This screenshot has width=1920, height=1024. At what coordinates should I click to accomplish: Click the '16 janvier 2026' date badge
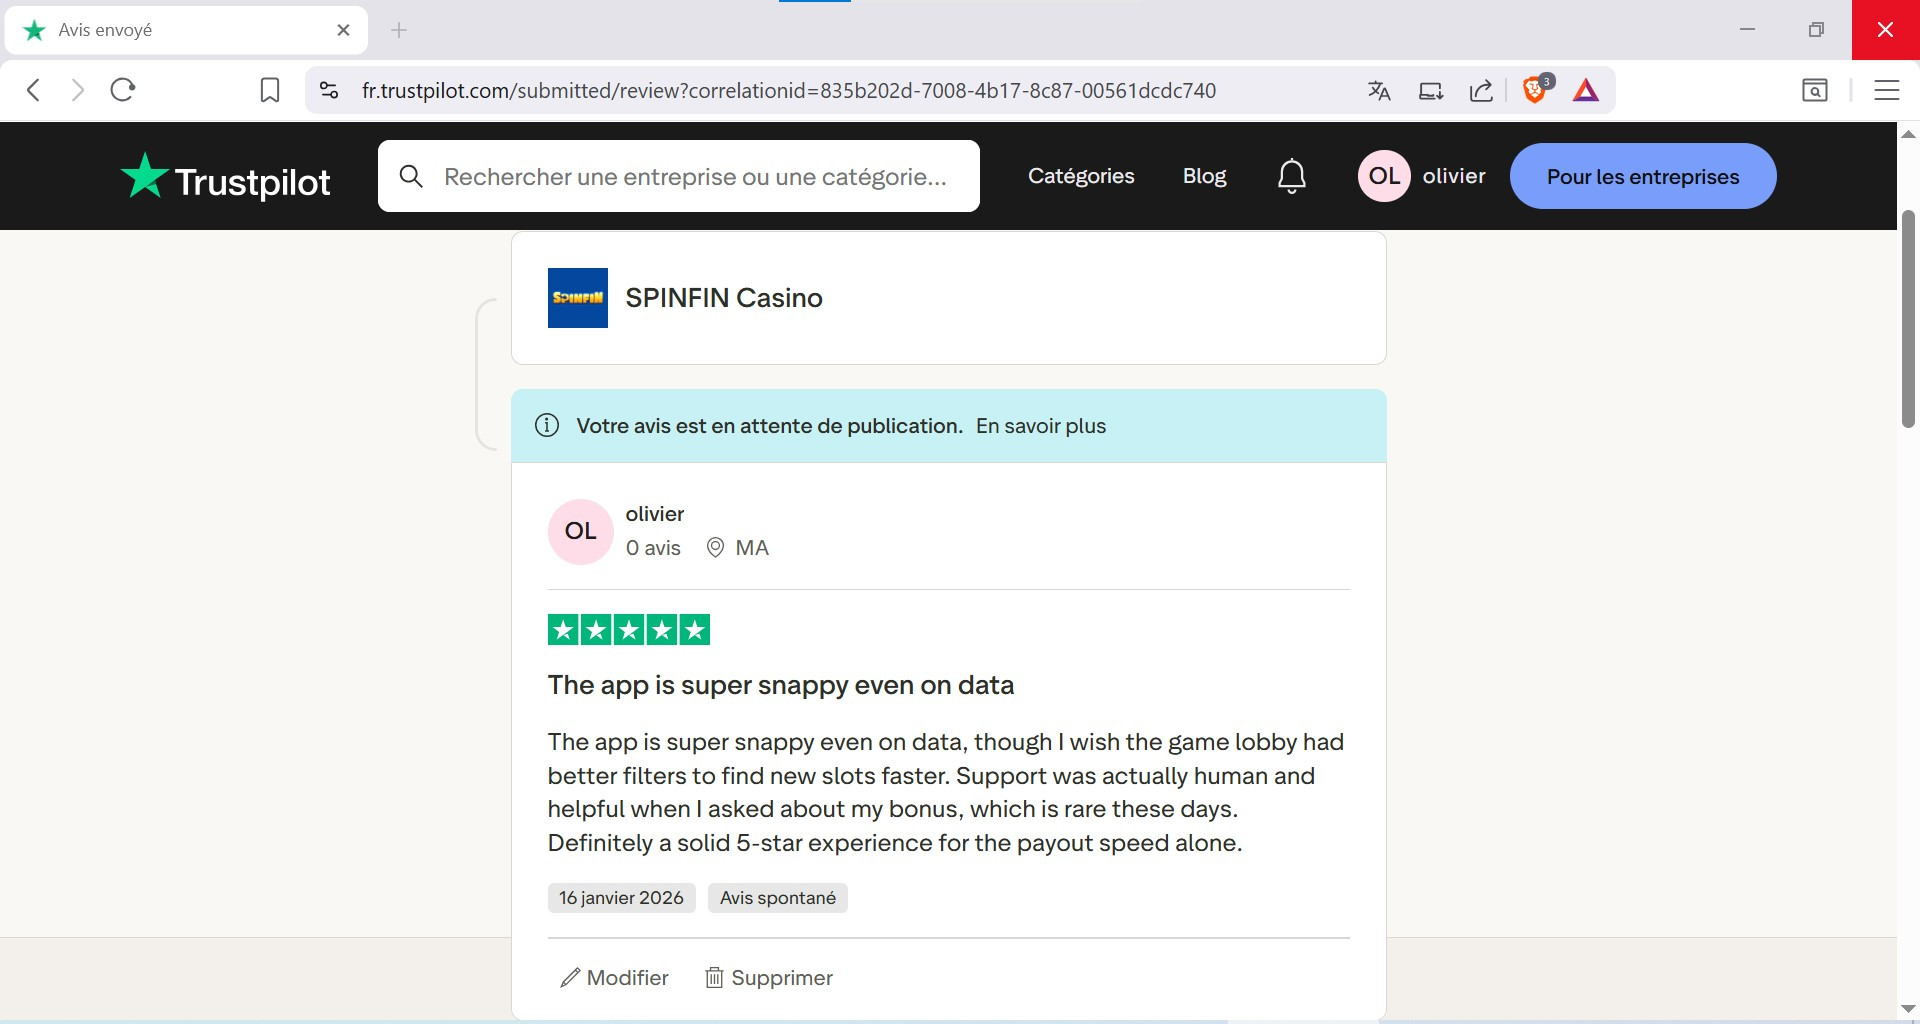coord(621,898)
